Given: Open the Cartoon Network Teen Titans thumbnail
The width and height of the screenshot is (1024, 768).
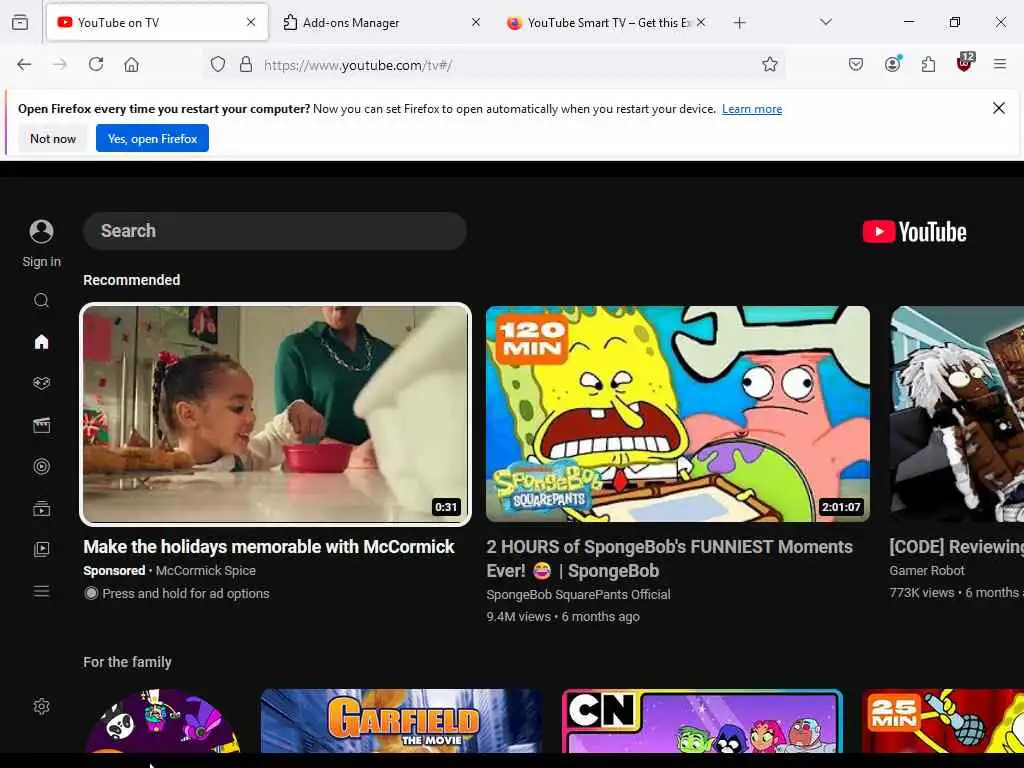Looking at the screenshot, I should pos(703,721).
